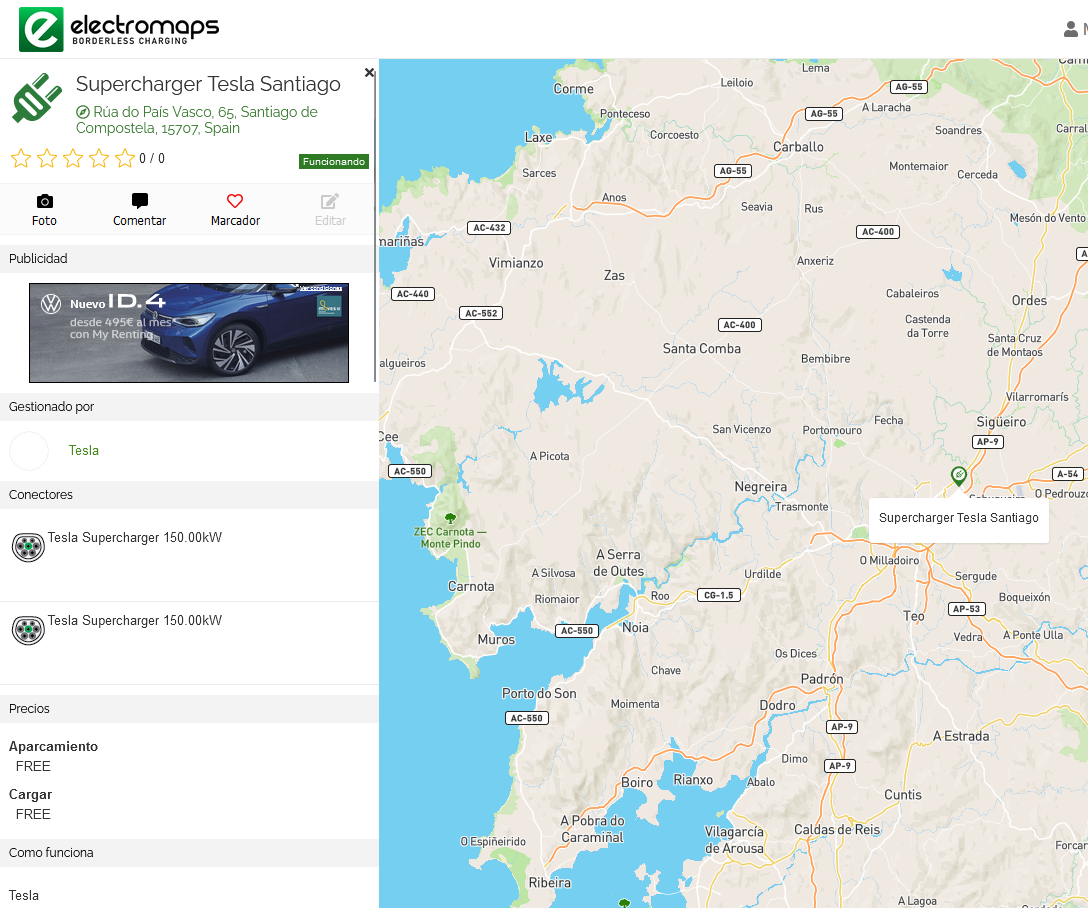Click the first rating star

(x=21, y=158)
